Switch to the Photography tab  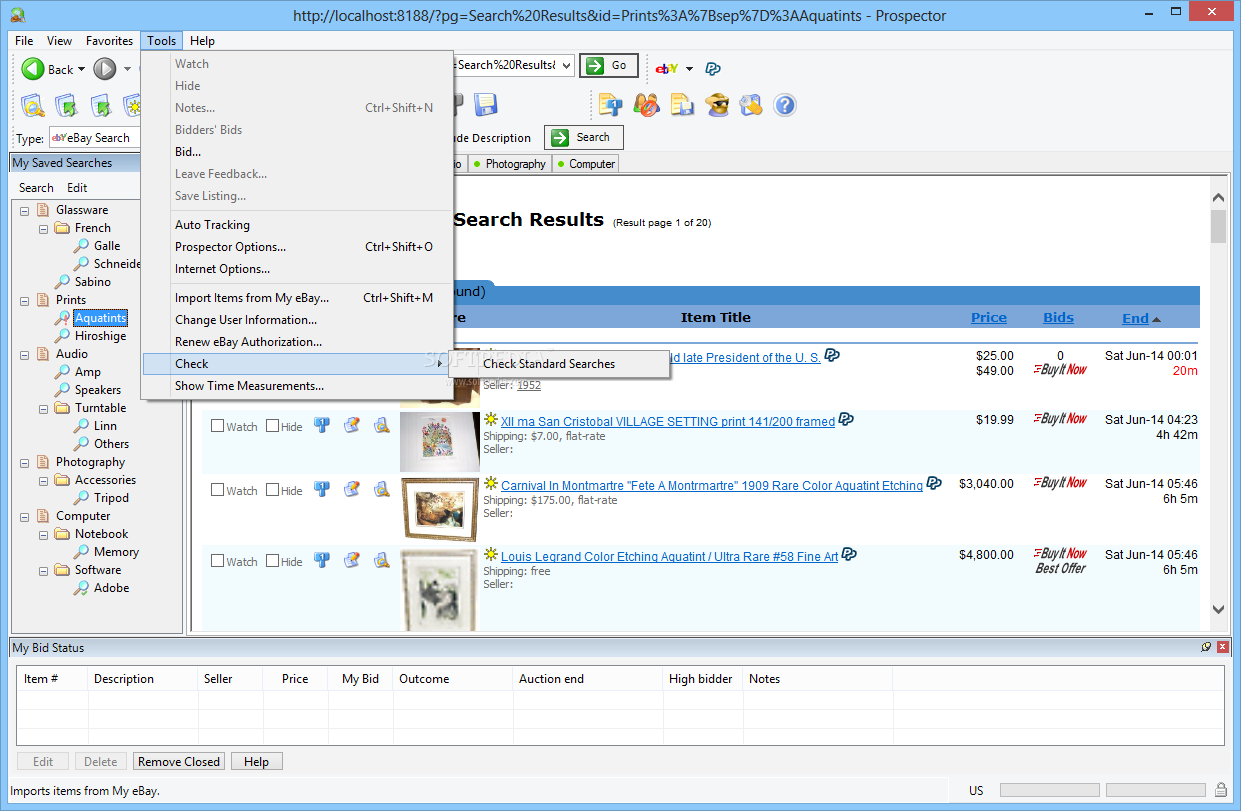[x=510, y=163]
